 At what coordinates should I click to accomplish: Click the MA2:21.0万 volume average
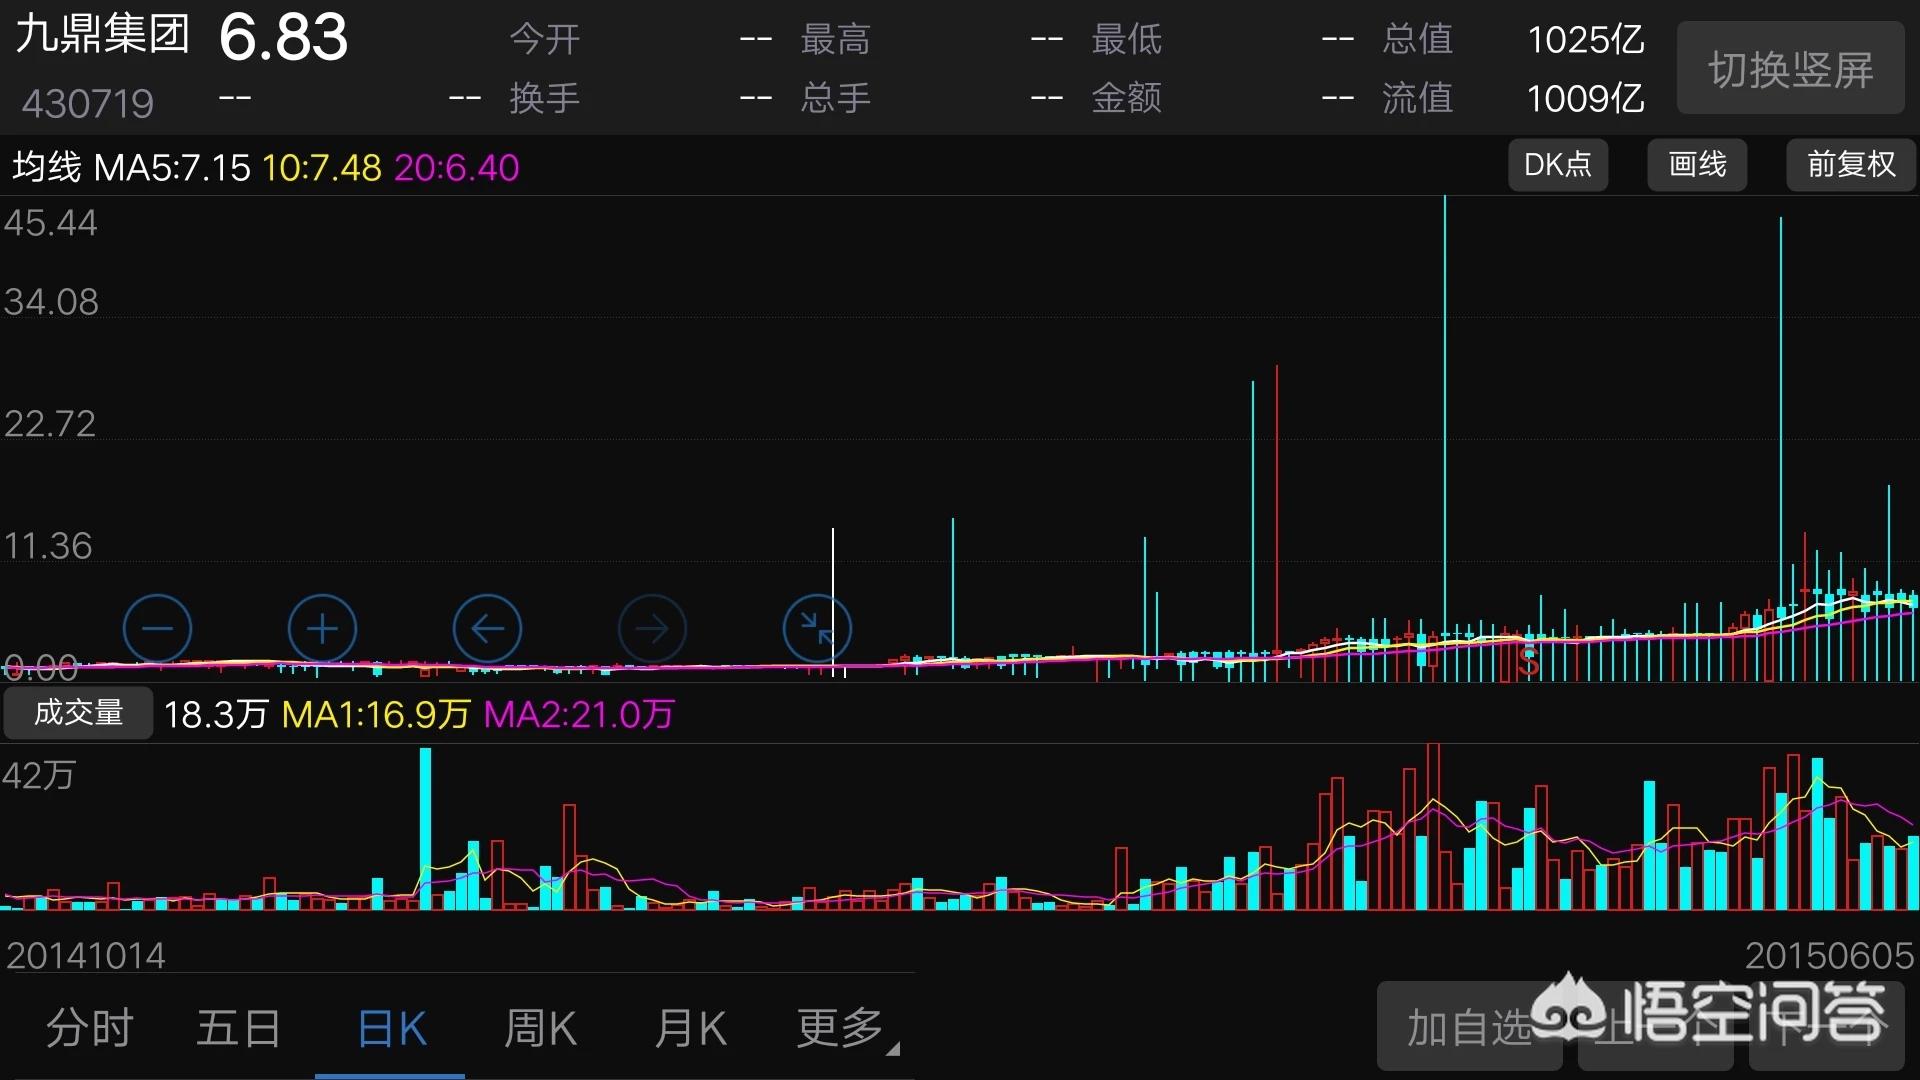[x=579, y=714]
